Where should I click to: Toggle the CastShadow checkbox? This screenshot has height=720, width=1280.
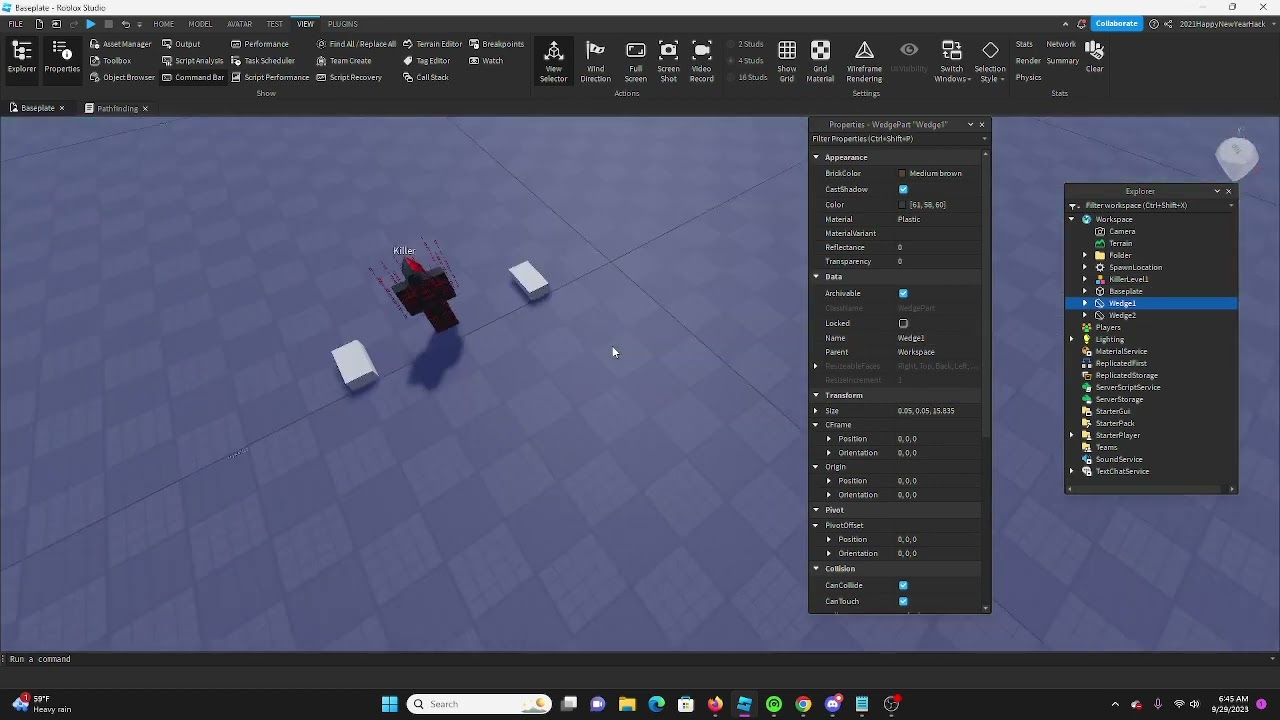point(903,189)
